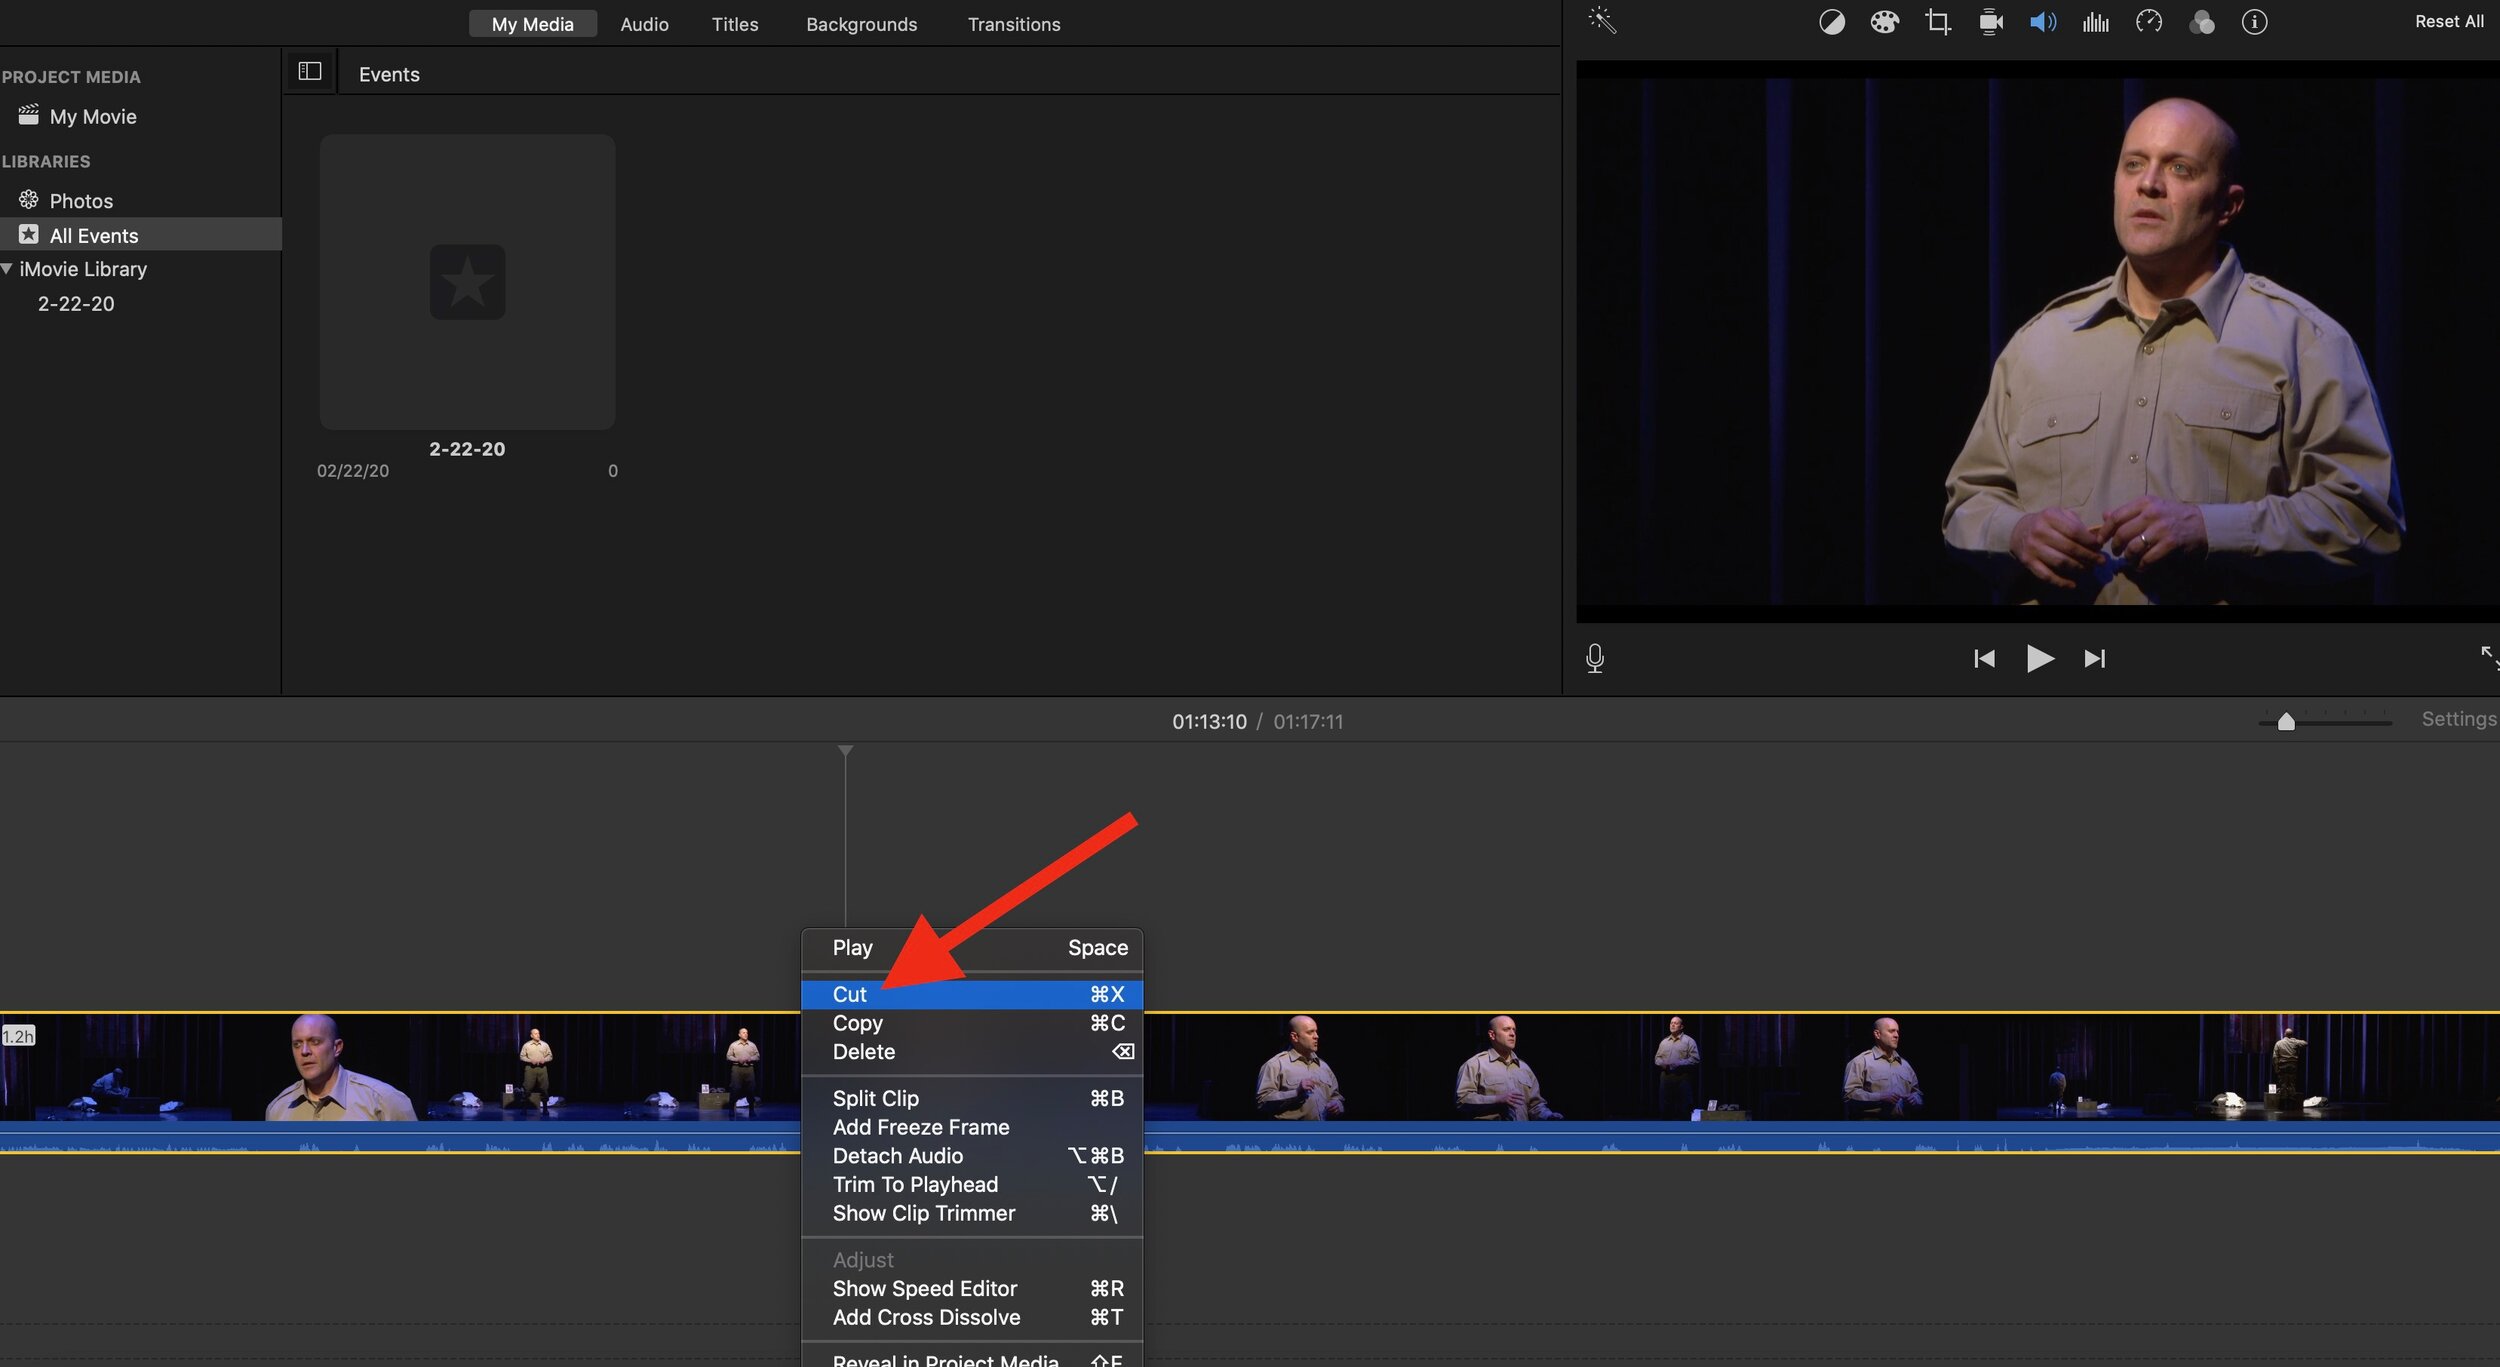Click the fullscreen arrows icon
This screenshot has height=1367, width=2500.
click(x=2490, y=656)
